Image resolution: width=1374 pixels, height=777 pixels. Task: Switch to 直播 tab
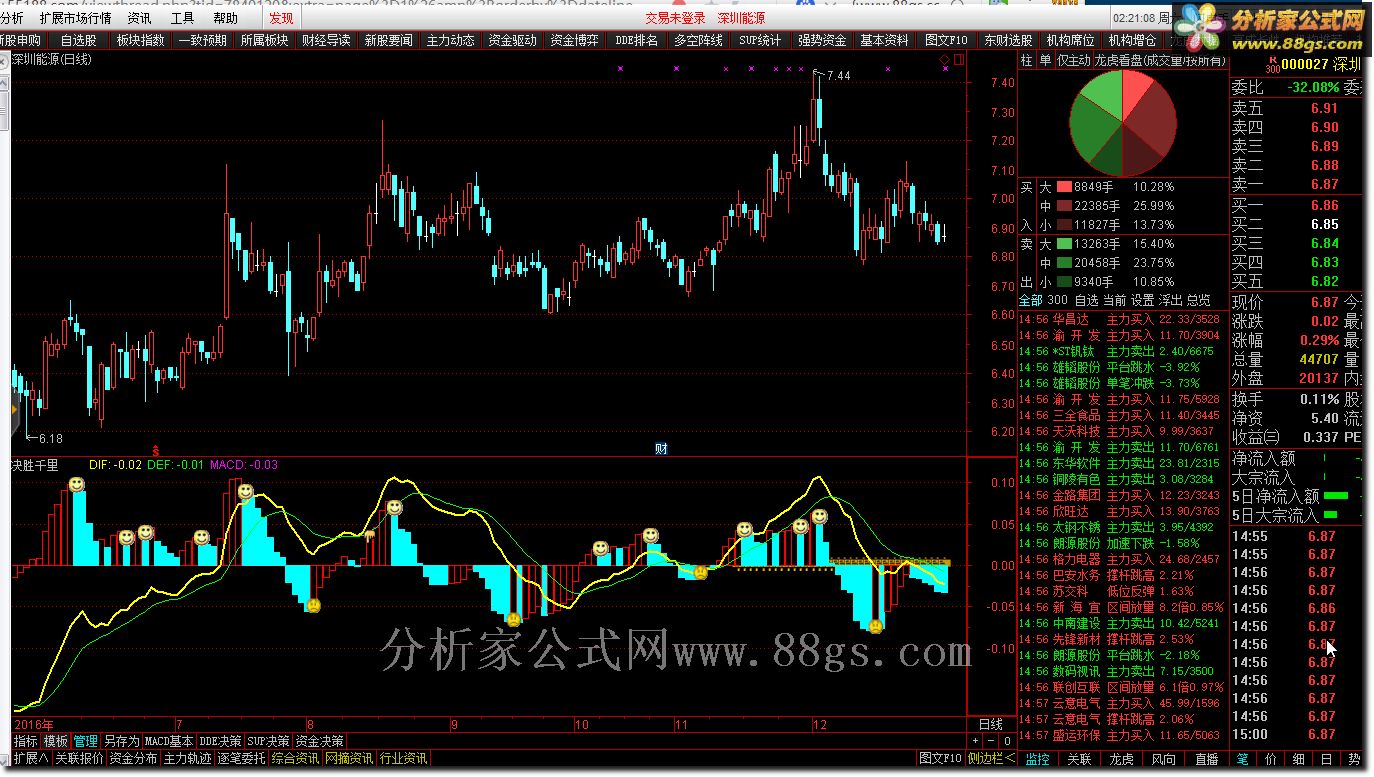[1206, 759]
